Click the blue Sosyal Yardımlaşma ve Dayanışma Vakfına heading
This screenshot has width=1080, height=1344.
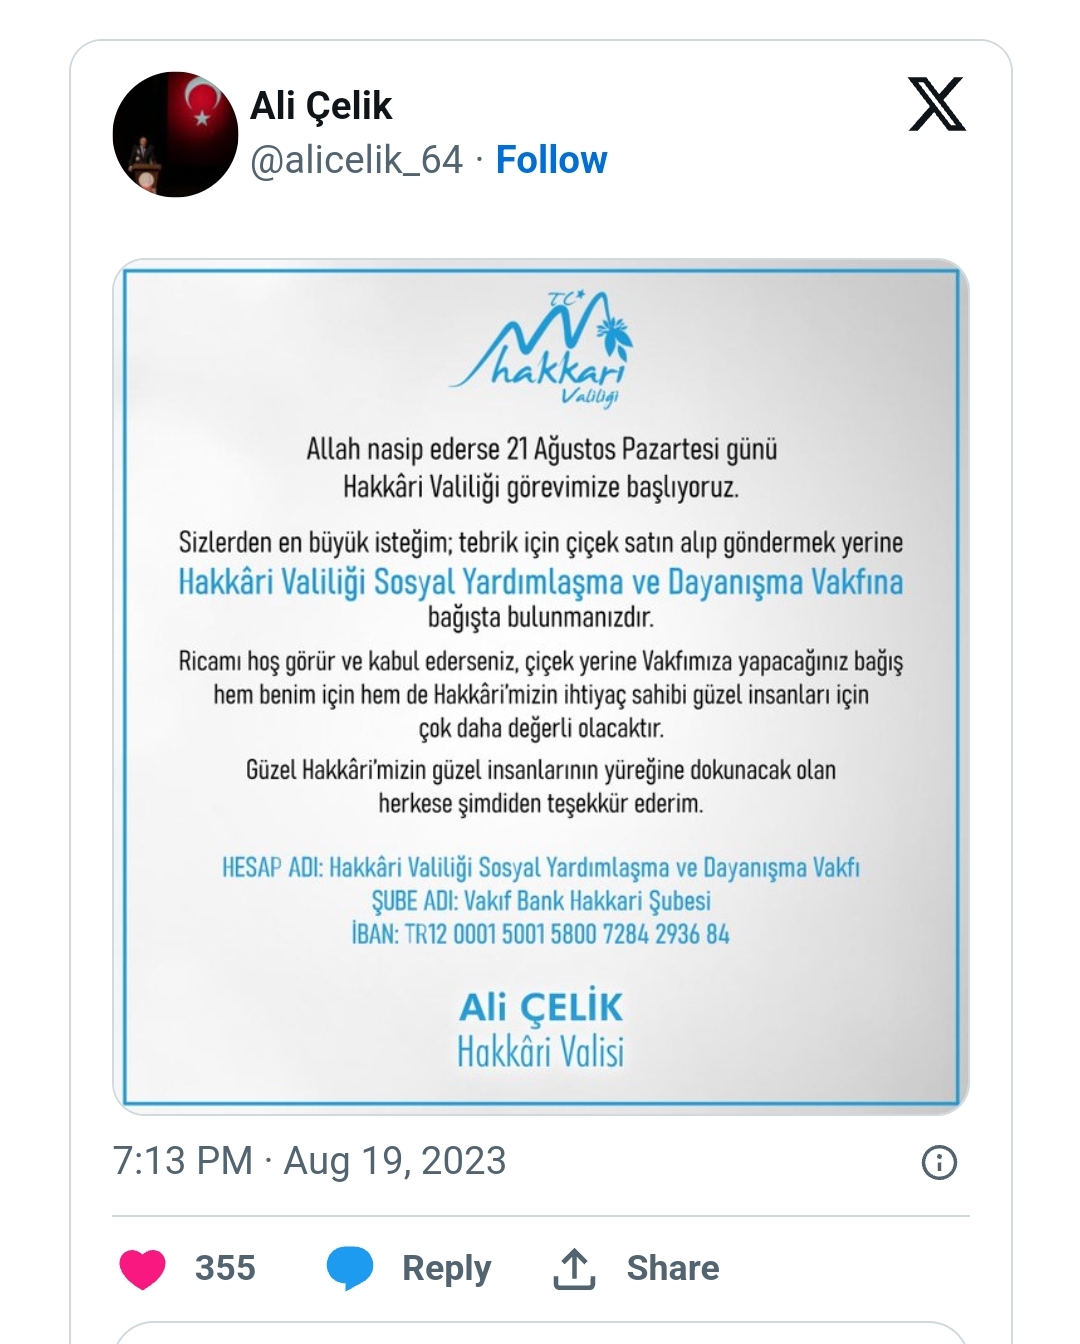coord(540,582)
